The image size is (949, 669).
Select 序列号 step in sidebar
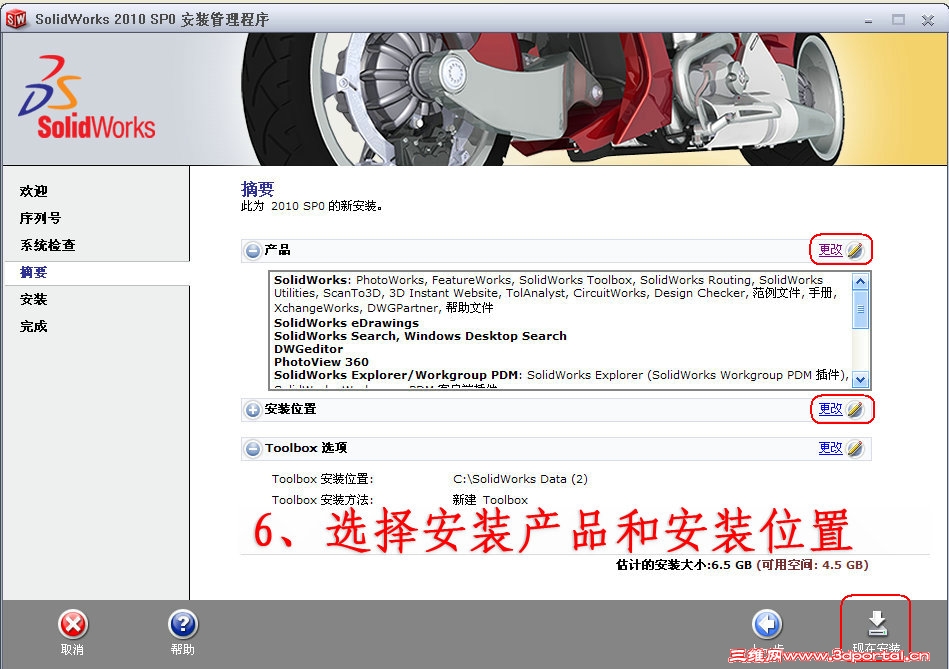[x=40, y=218]
